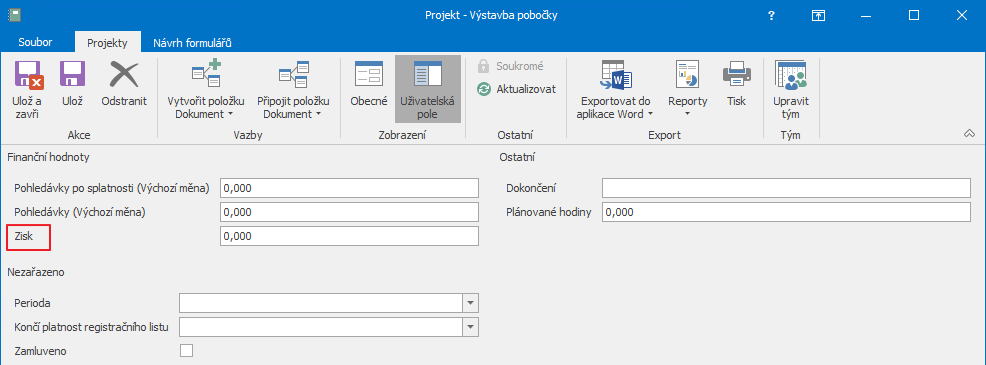Click Pohledávky (Výchozí měna) value field
Image resolution: width=986 pixels, height=365 pixels.
click(350, 212)
